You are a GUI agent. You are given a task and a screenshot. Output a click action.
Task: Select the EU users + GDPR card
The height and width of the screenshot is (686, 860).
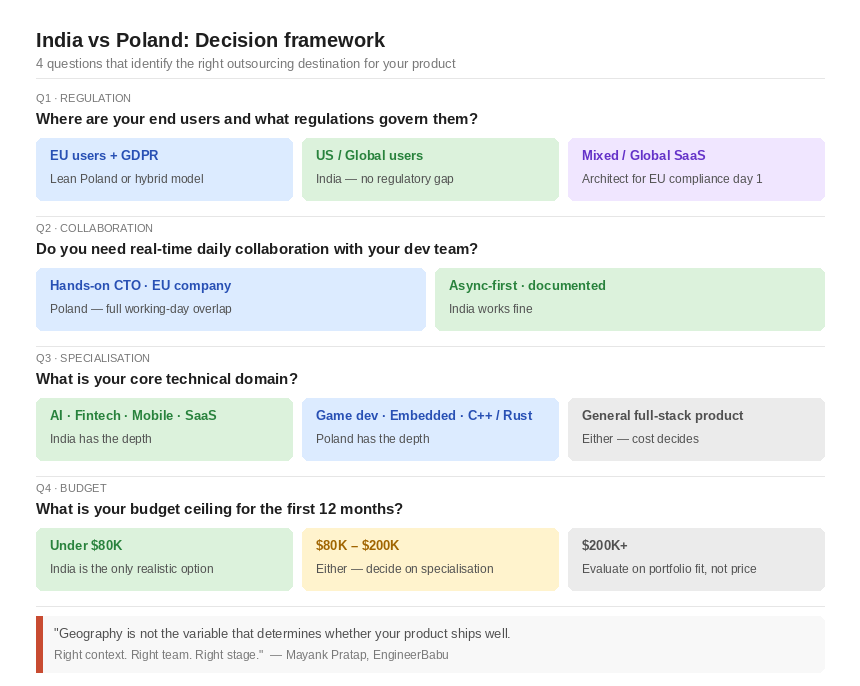click(164, 169)
